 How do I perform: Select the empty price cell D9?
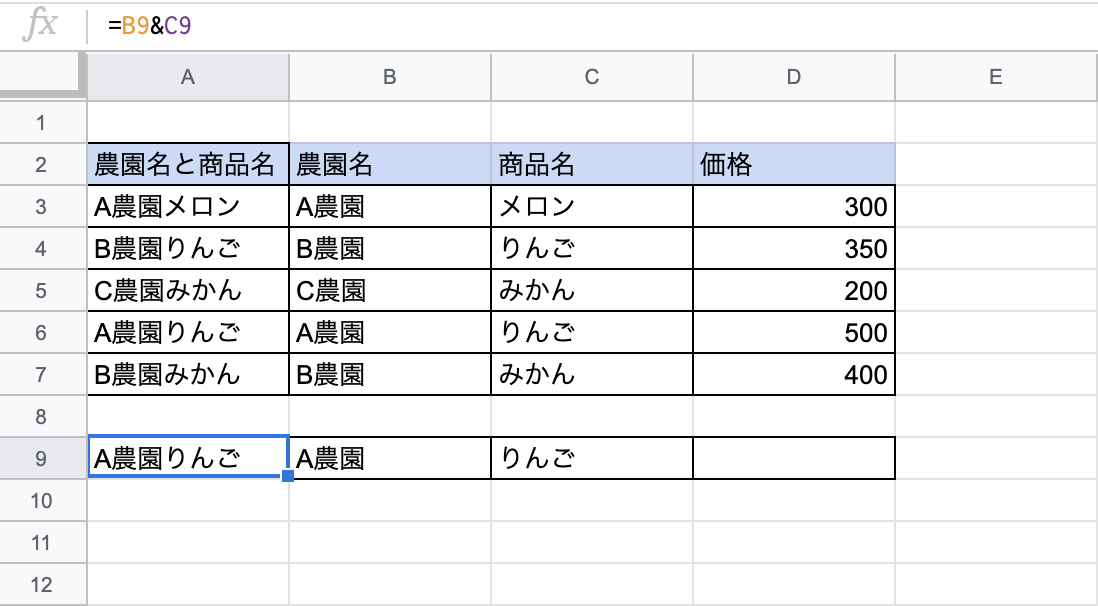click(x=794, y=459)
